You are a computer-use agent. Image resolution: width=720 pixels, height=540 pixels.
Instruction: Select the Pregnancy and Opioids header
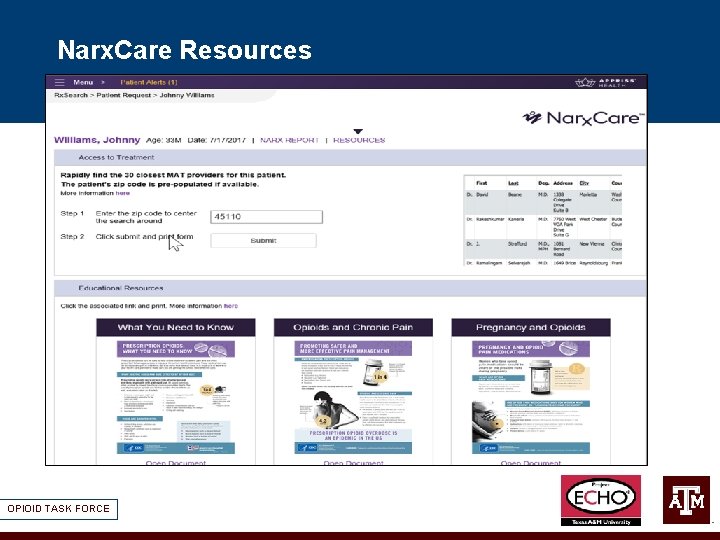point(531,327)
